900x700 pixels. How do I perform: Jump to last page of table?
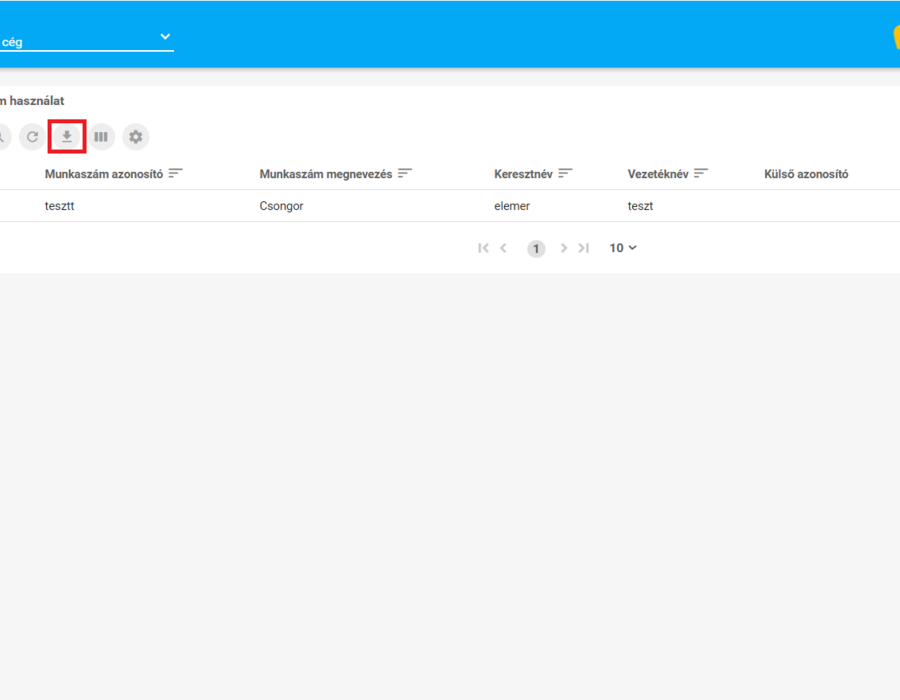584,248
